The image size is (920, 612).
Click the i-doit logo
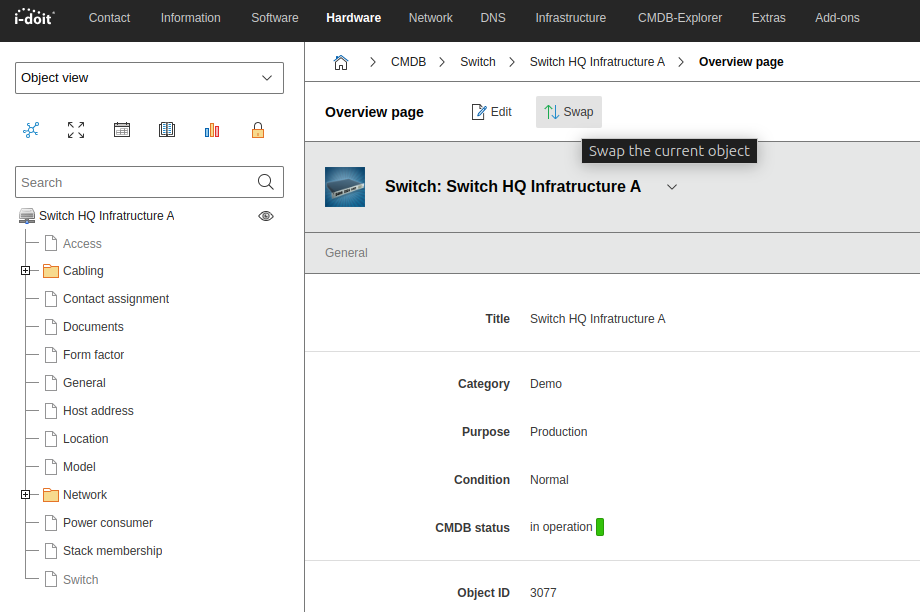(x=34, y=18)
